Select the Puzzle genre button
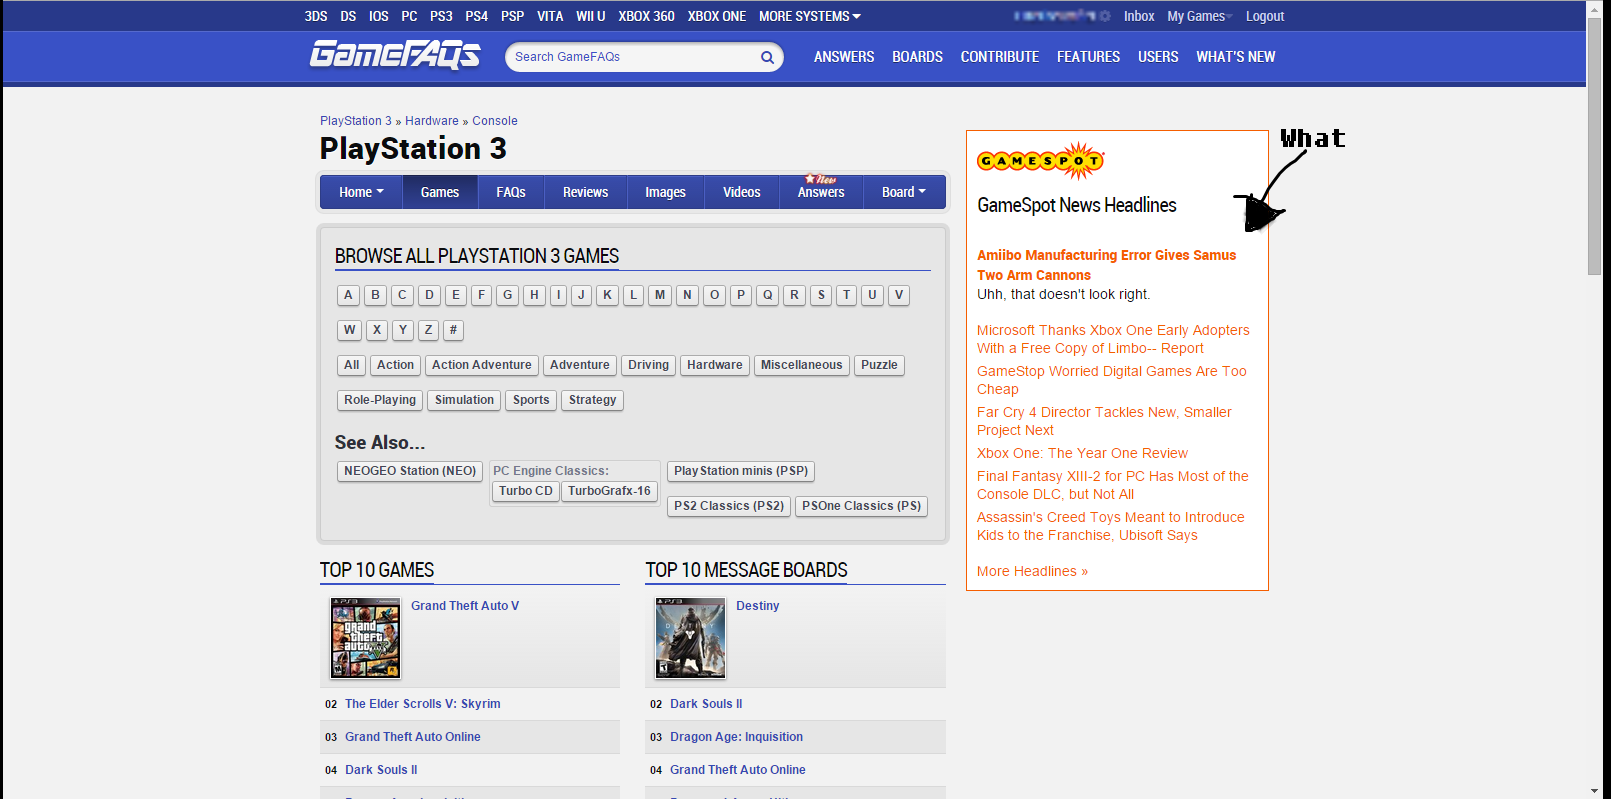1611x799 pixels. pos(880,365)
